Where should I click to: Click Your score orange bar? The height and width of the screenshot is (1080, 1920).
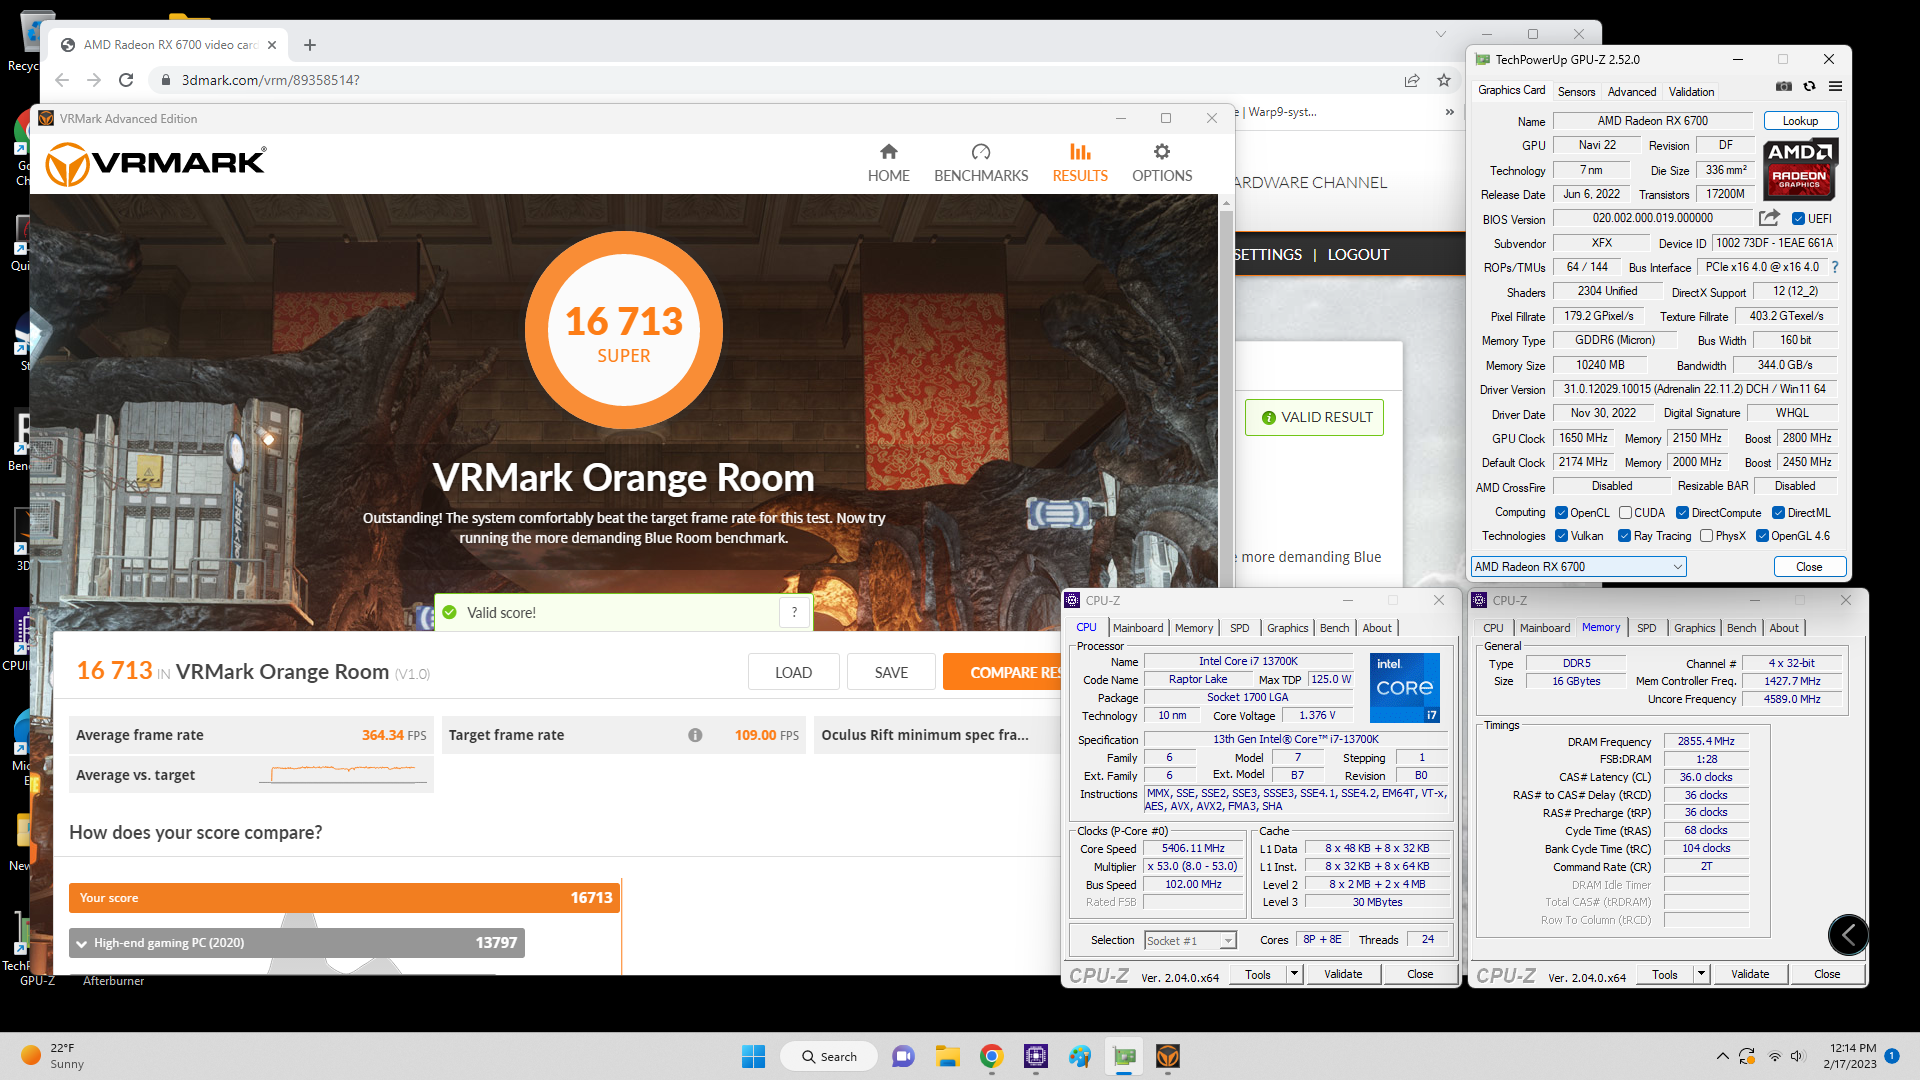(x=345, y=898)
